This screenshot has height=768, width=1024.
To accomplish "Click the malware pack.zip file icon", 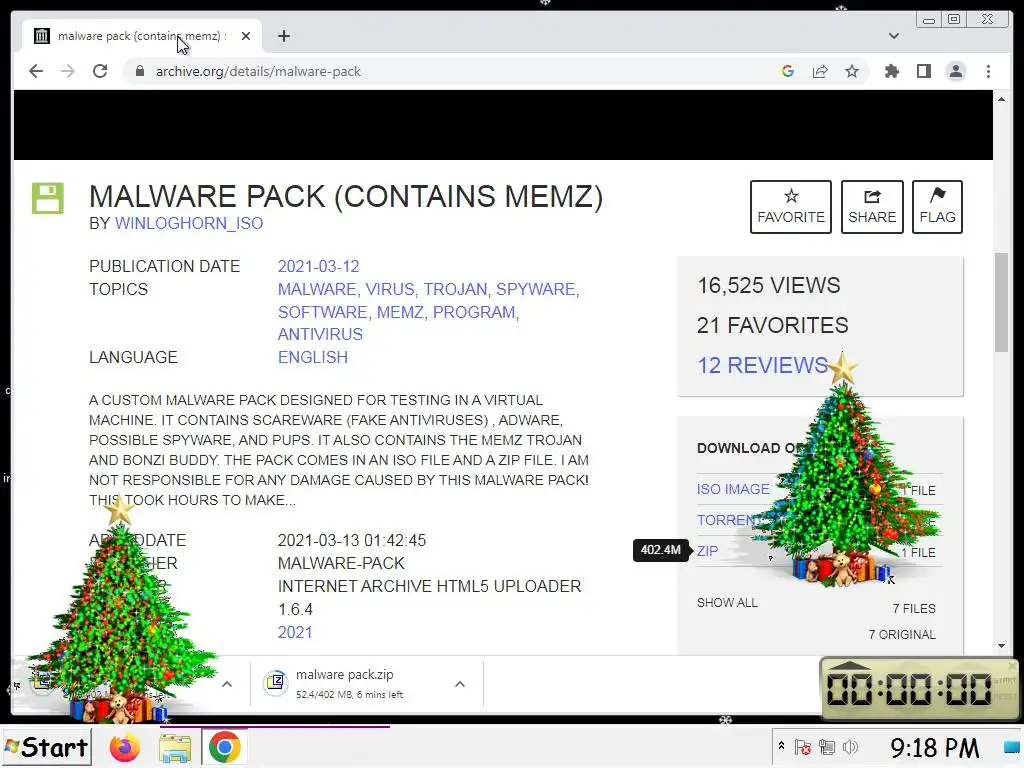I will tap(276, 682).
